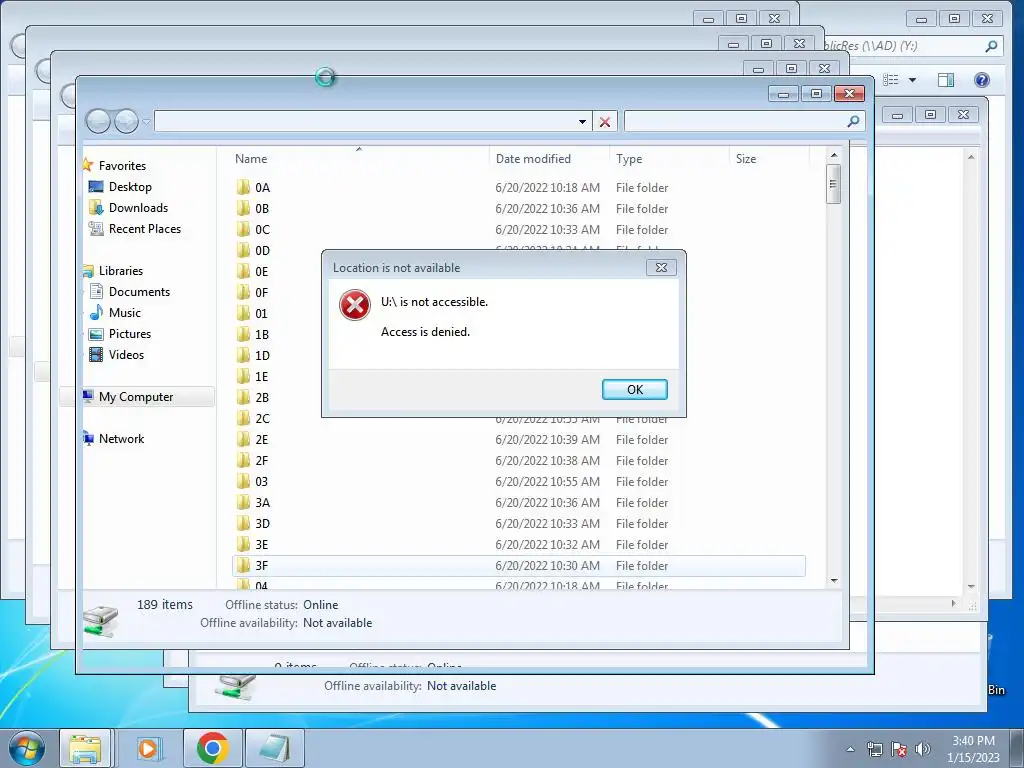
Task: Select folder 1D
Action: point(262,355)
